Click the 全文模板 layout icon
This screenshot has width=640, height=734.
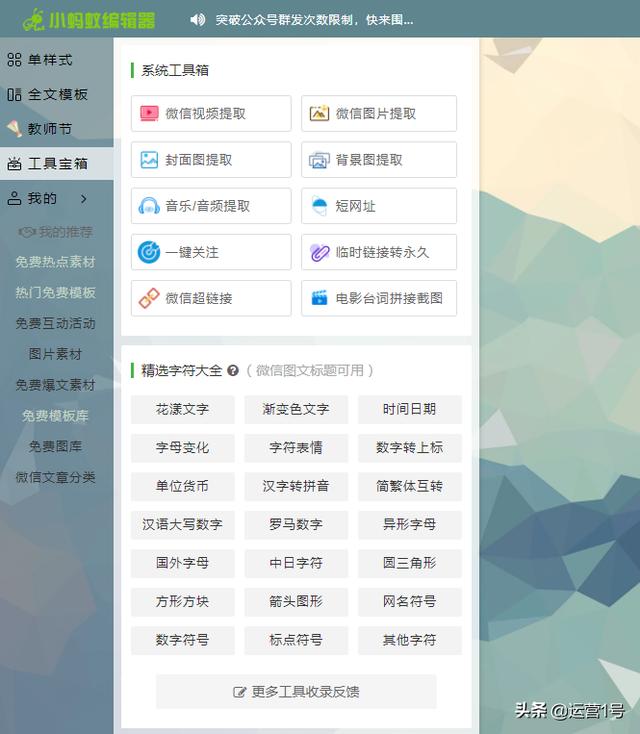(x=15, y=95)
